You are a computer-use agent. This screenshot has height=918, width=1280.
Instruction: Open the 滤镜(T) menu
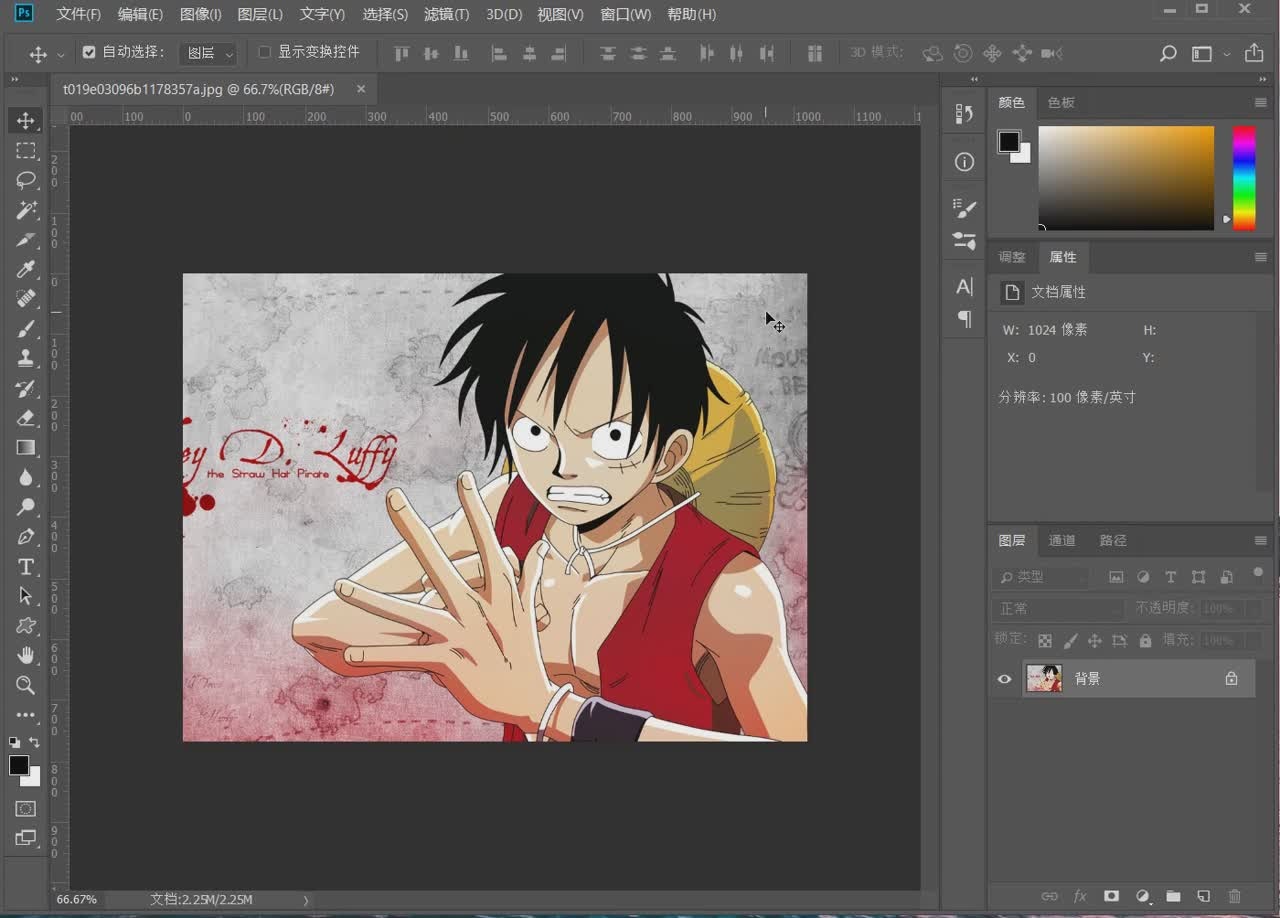pyautogui.click(x=446, y=15)
